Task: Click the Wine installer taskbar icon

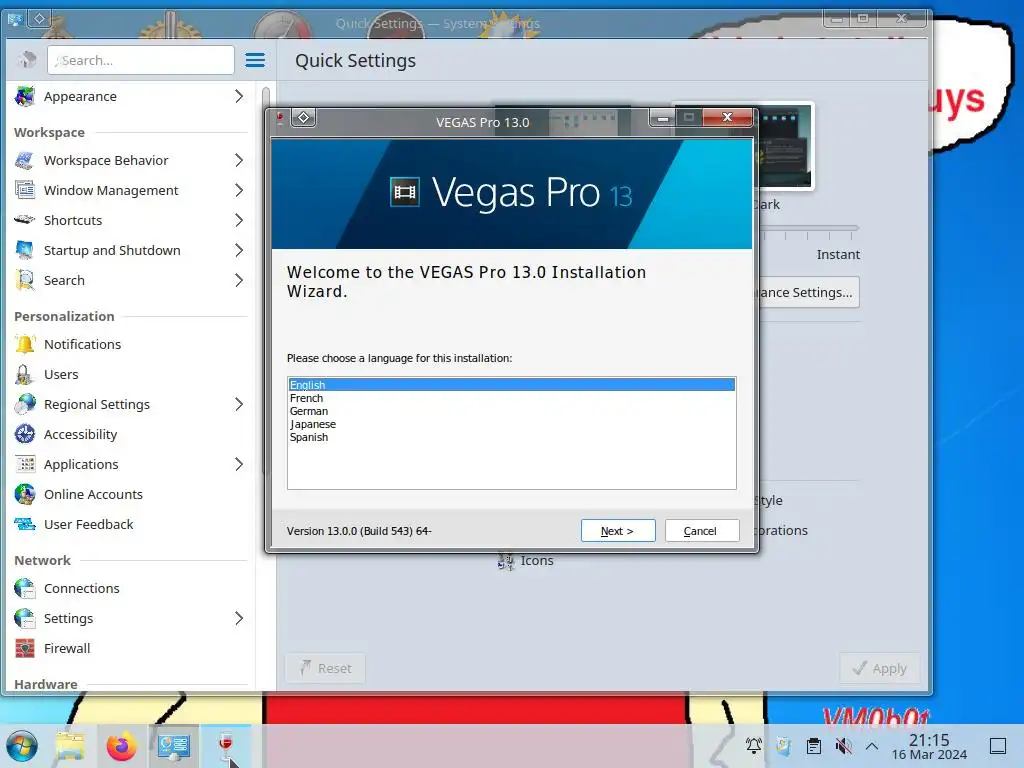Action: pos(226,746)
